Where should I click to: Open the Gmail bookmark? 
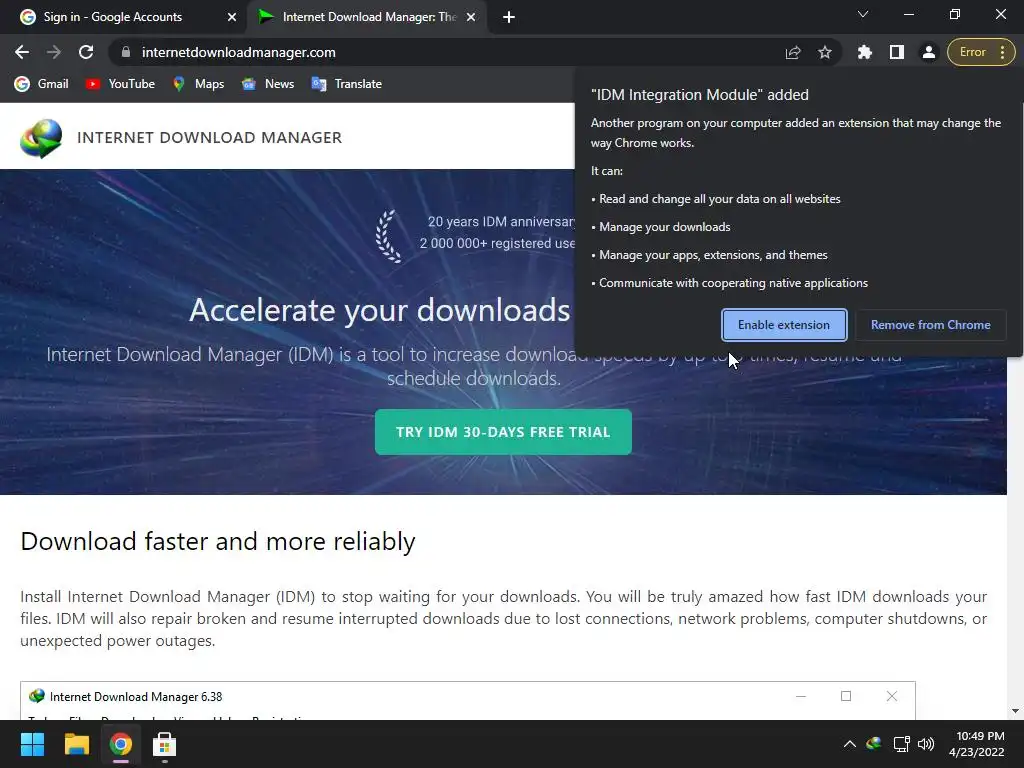[42, 84]
